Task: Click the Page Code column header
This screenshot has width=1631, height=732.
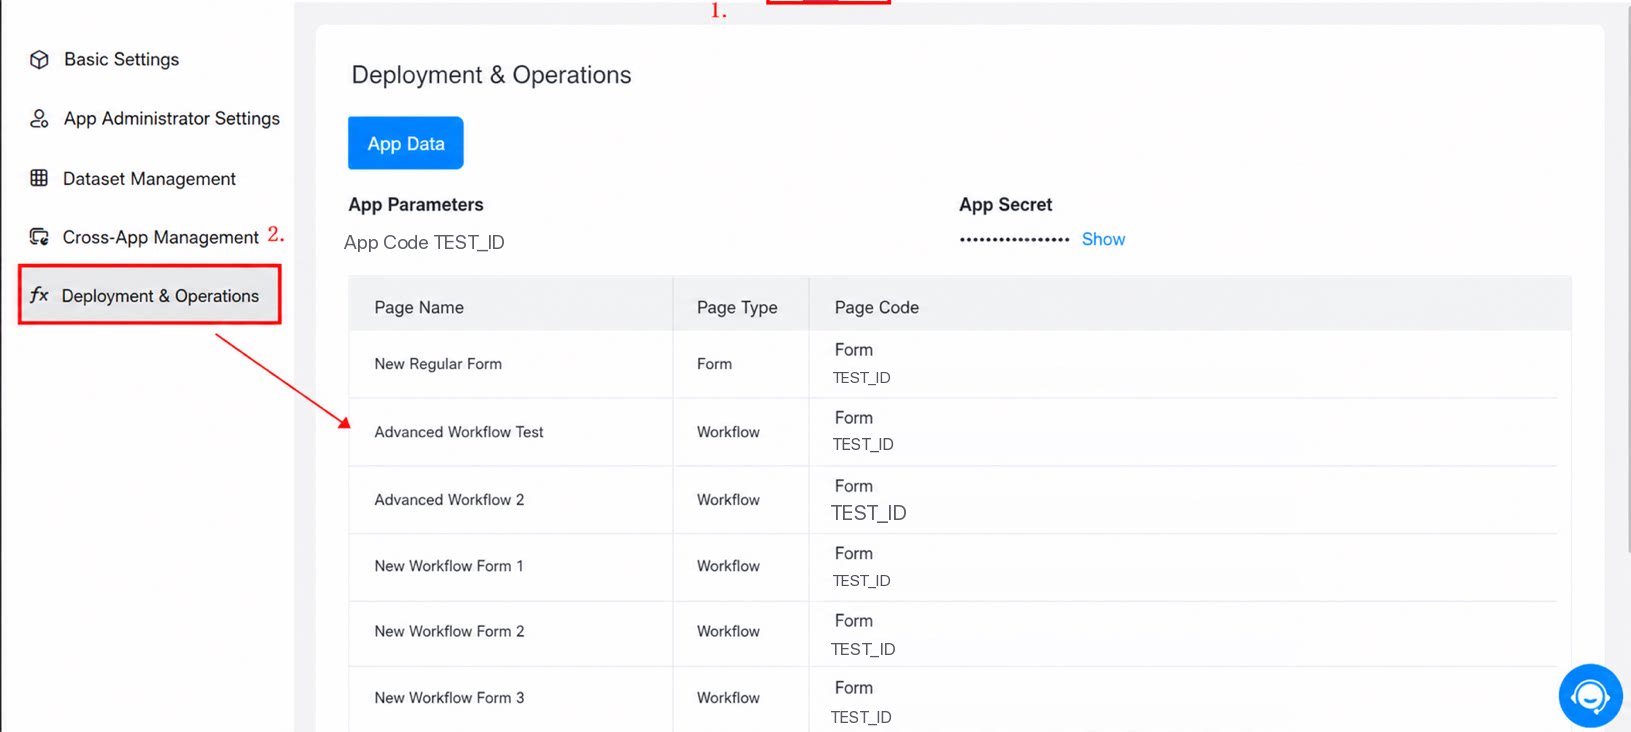Action: click(x=877, y=307)
